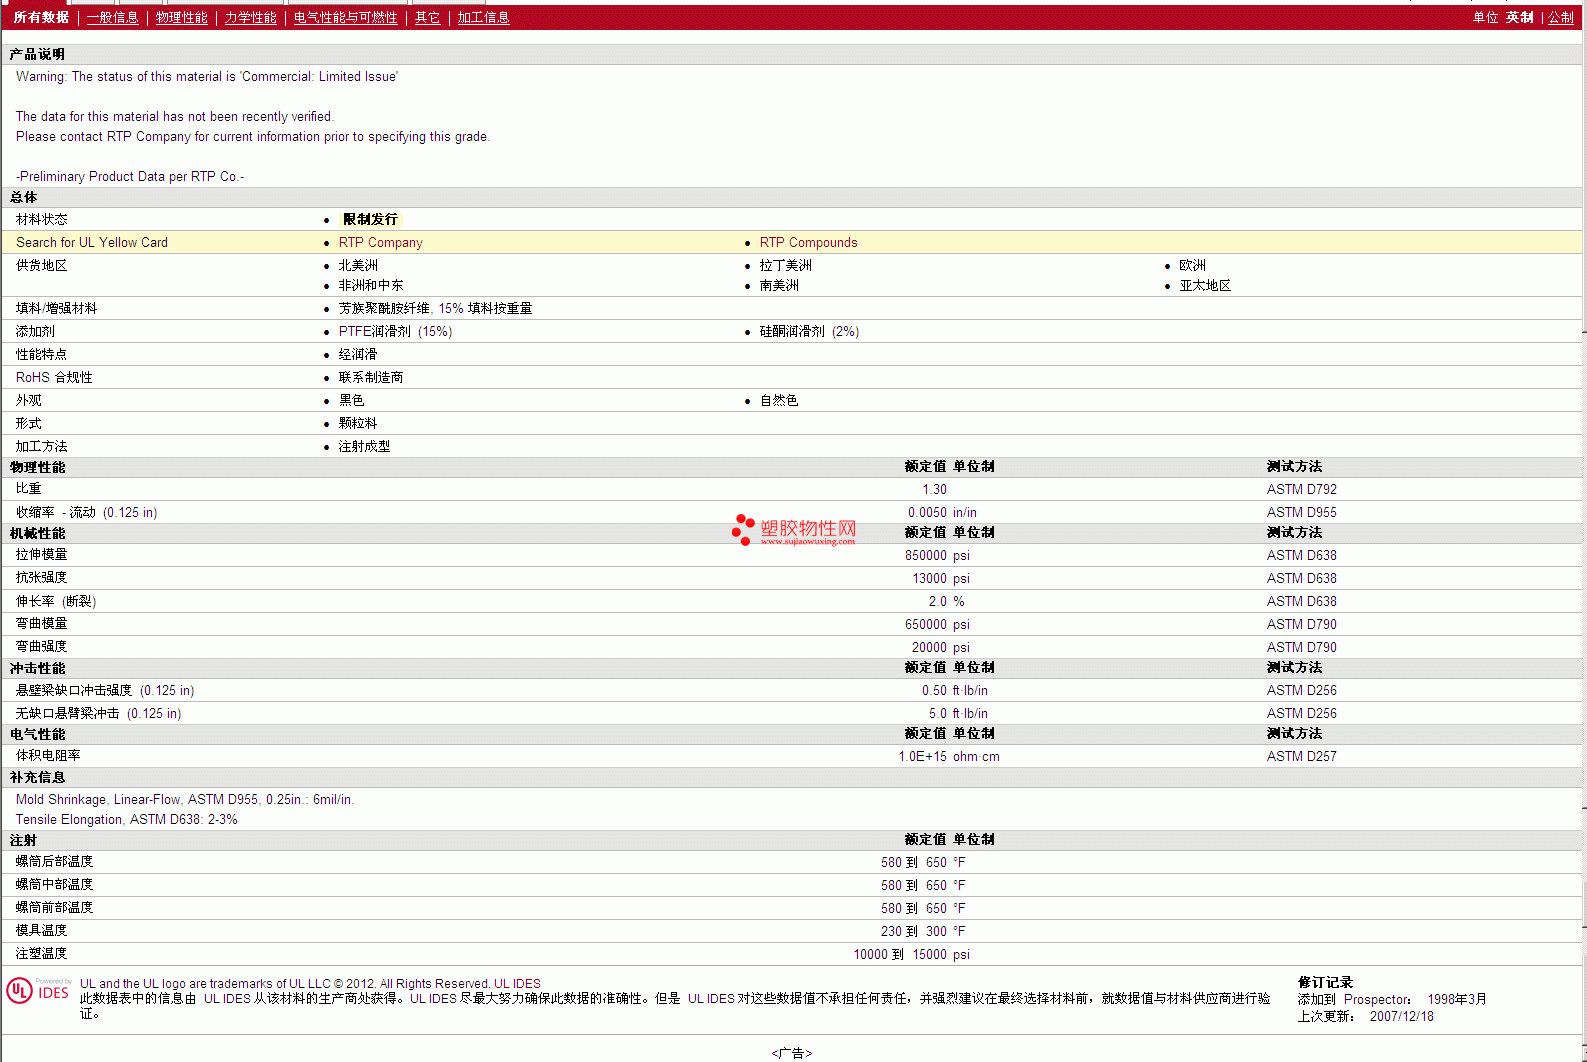Click the 无缺口悬臂梁冲击 row label
Image resolution: width=1587 pixels, height=1062 pixels.
99,714
